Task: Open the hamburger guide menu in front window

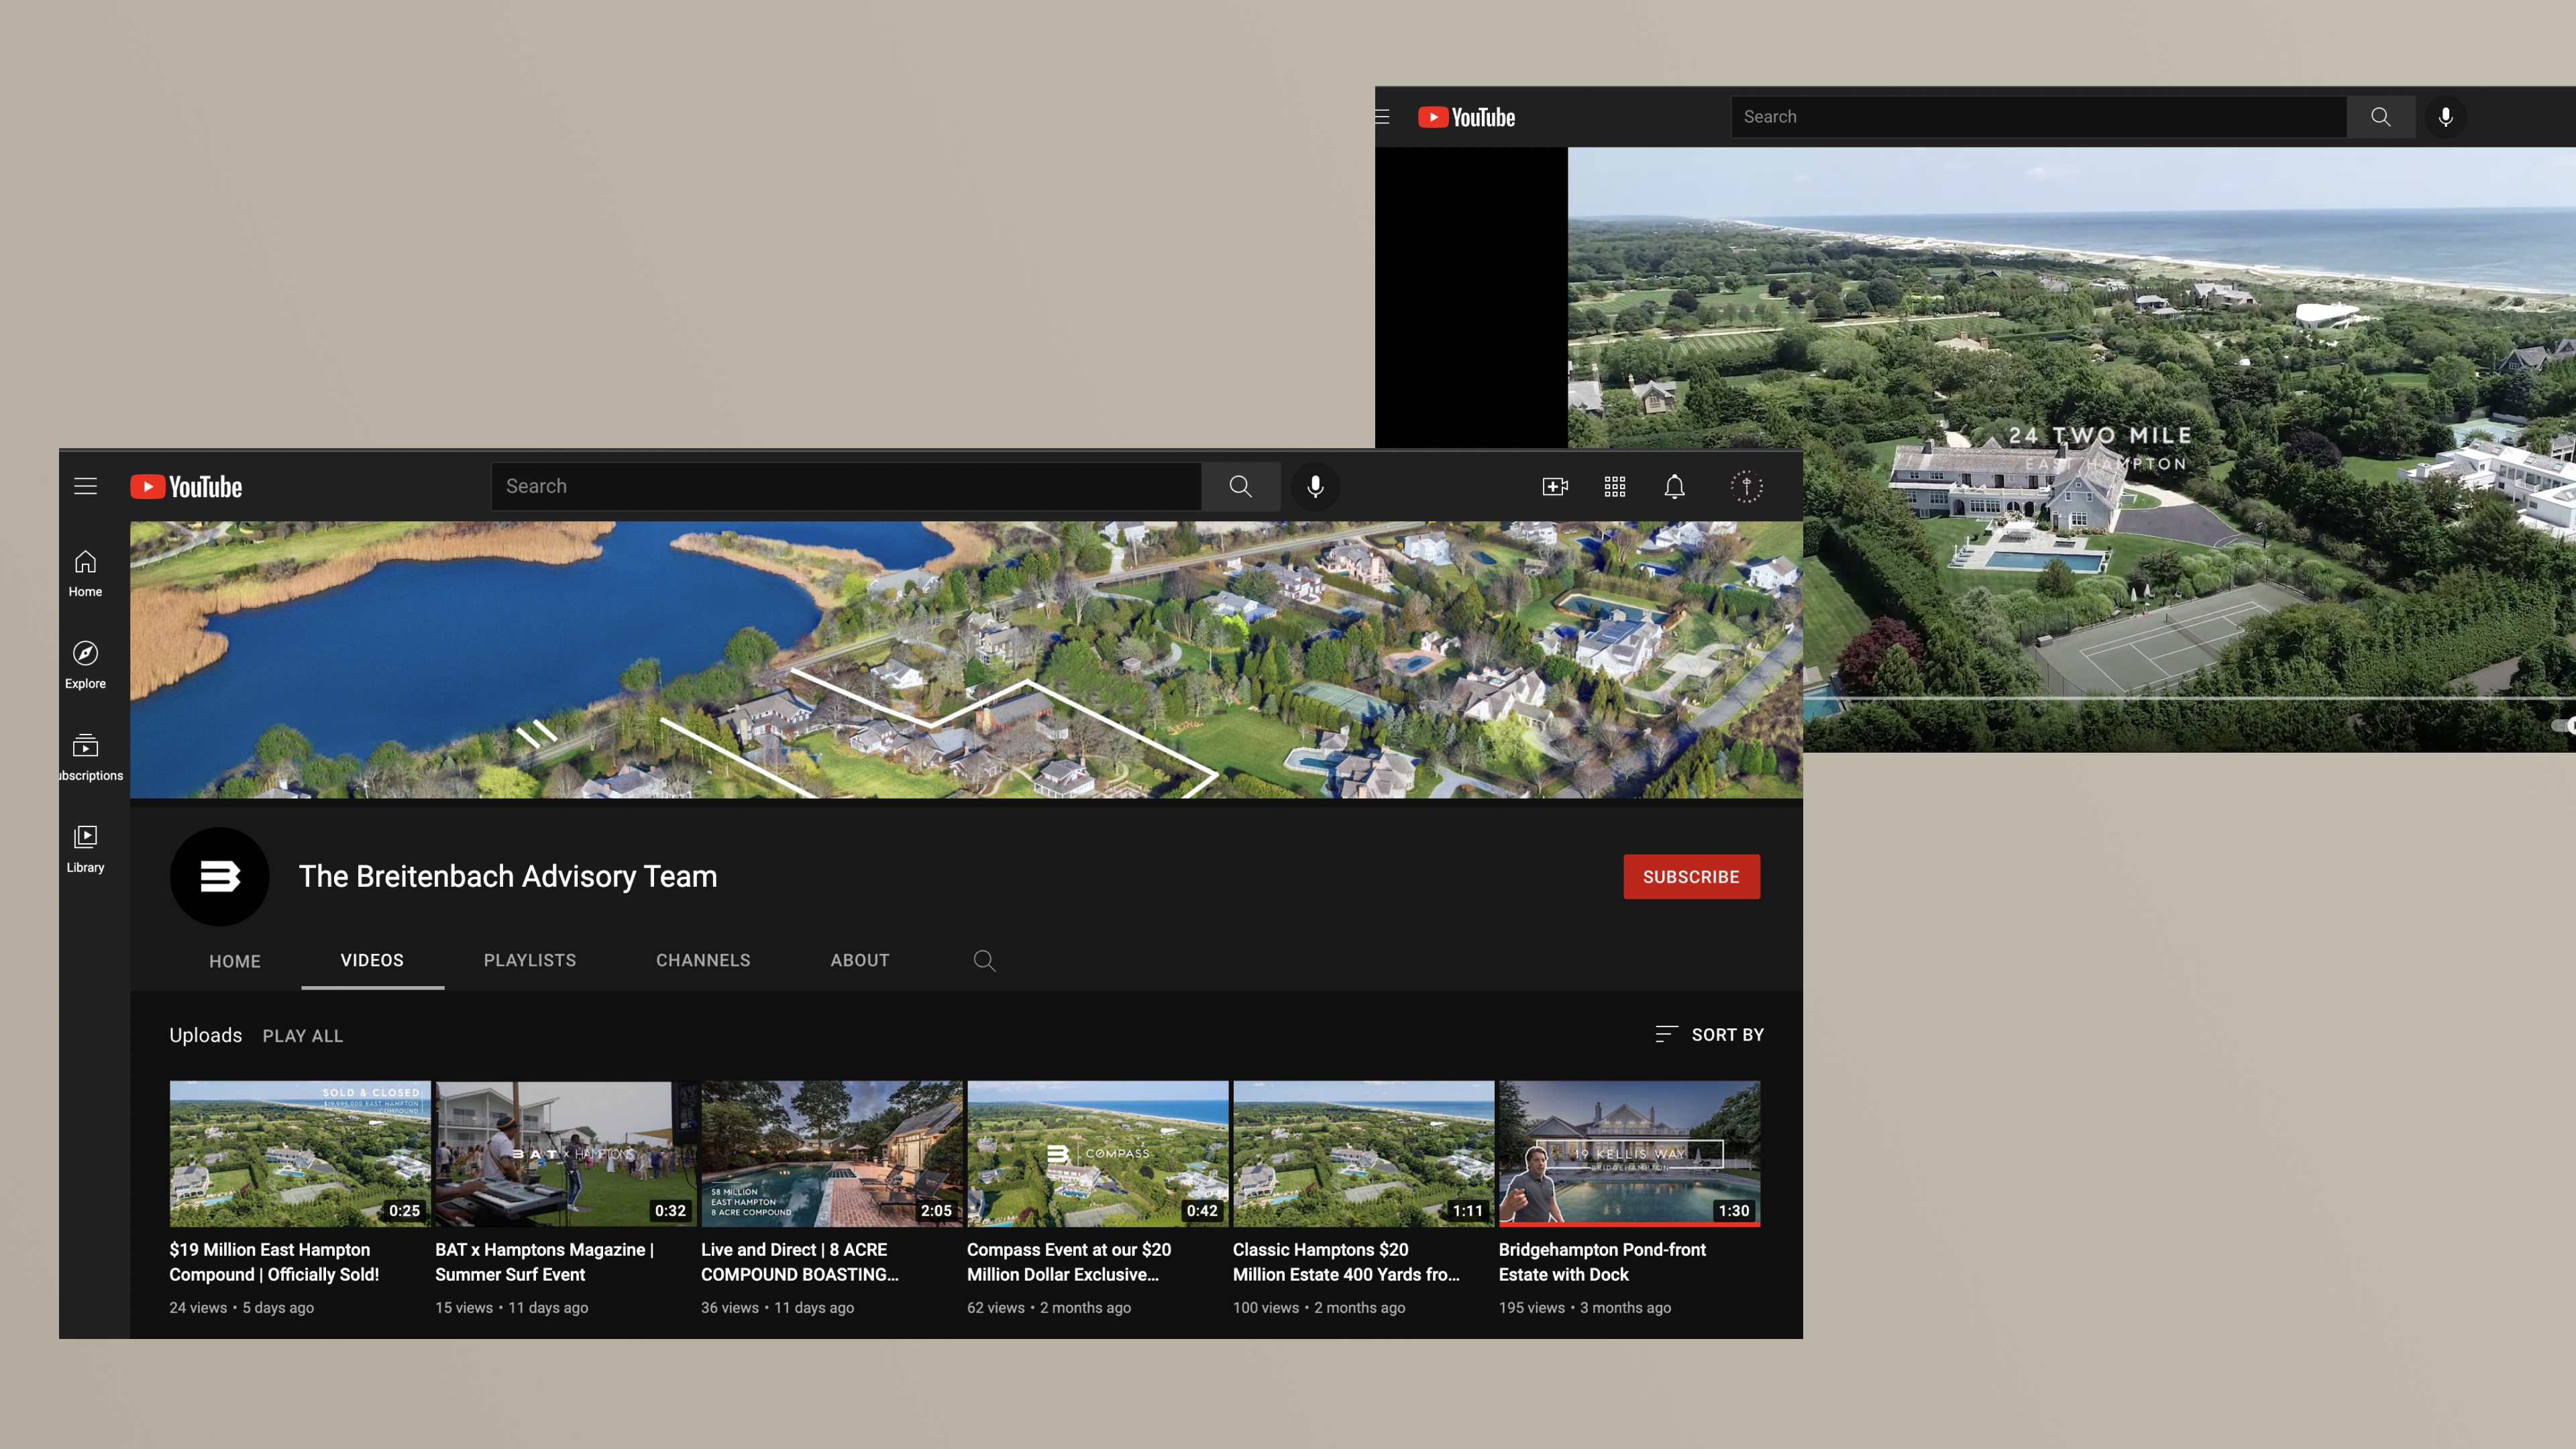Action: (x=85, y=486)
